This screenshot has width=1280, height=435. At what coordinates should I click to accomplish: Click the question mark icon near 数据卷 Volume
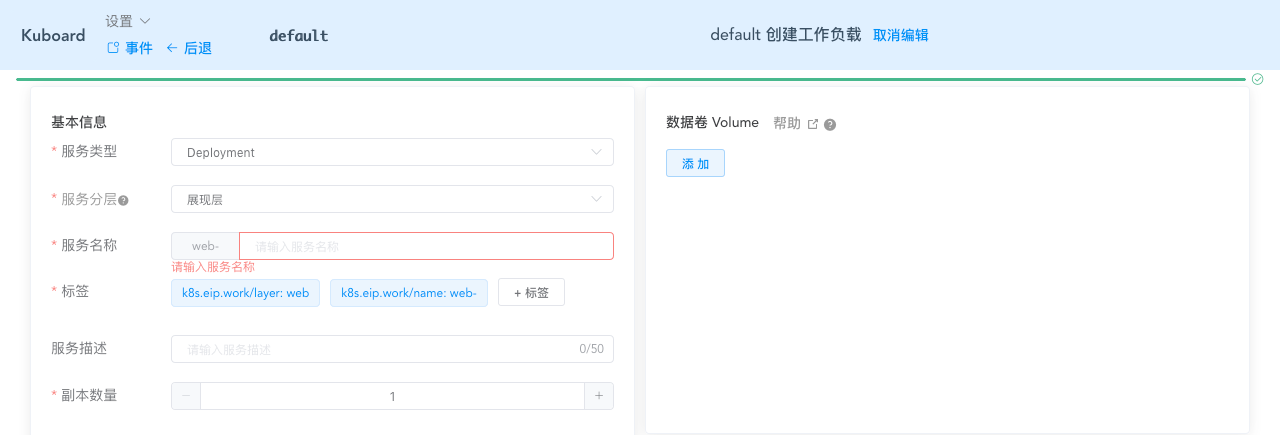pyautogui.click(x=830, y=125)
